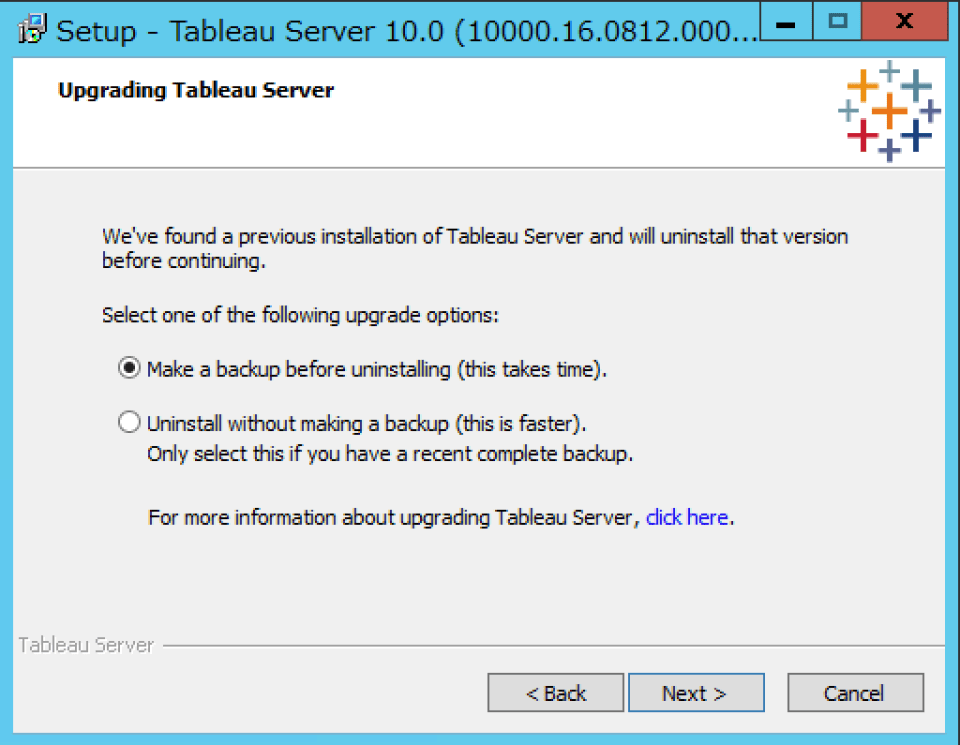
Task: Open the 'click here' upgrade information link
Action: 687,517
